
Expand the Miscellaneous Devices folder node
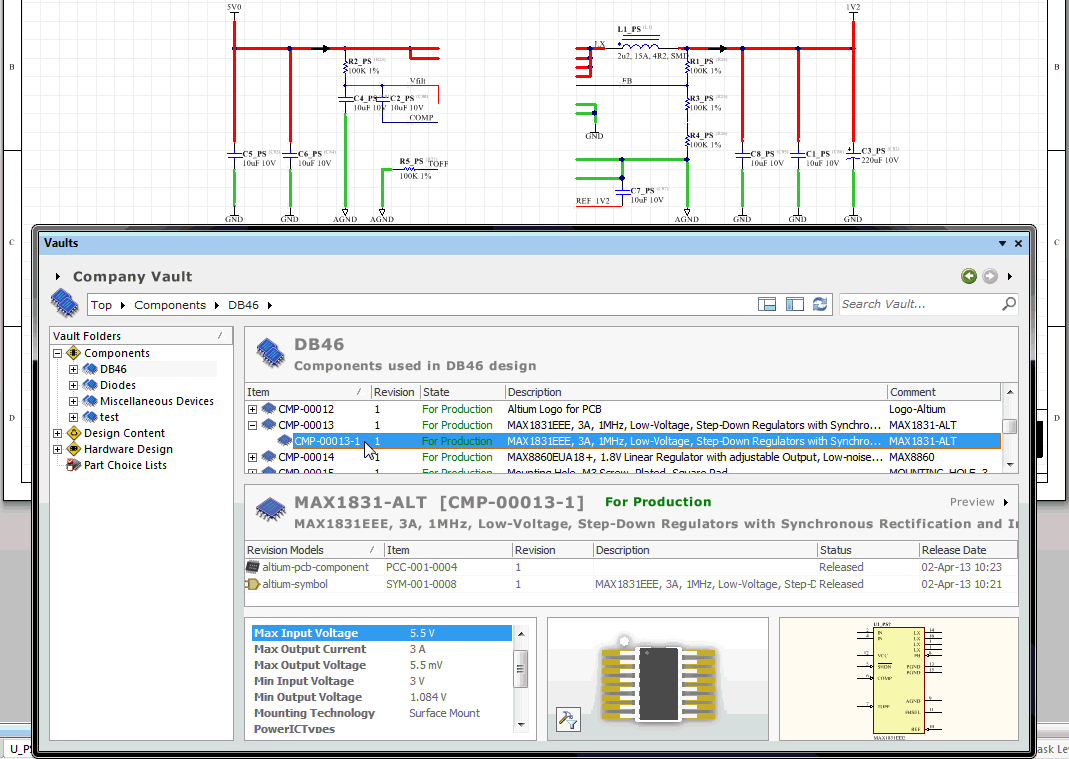coord(73,401)
